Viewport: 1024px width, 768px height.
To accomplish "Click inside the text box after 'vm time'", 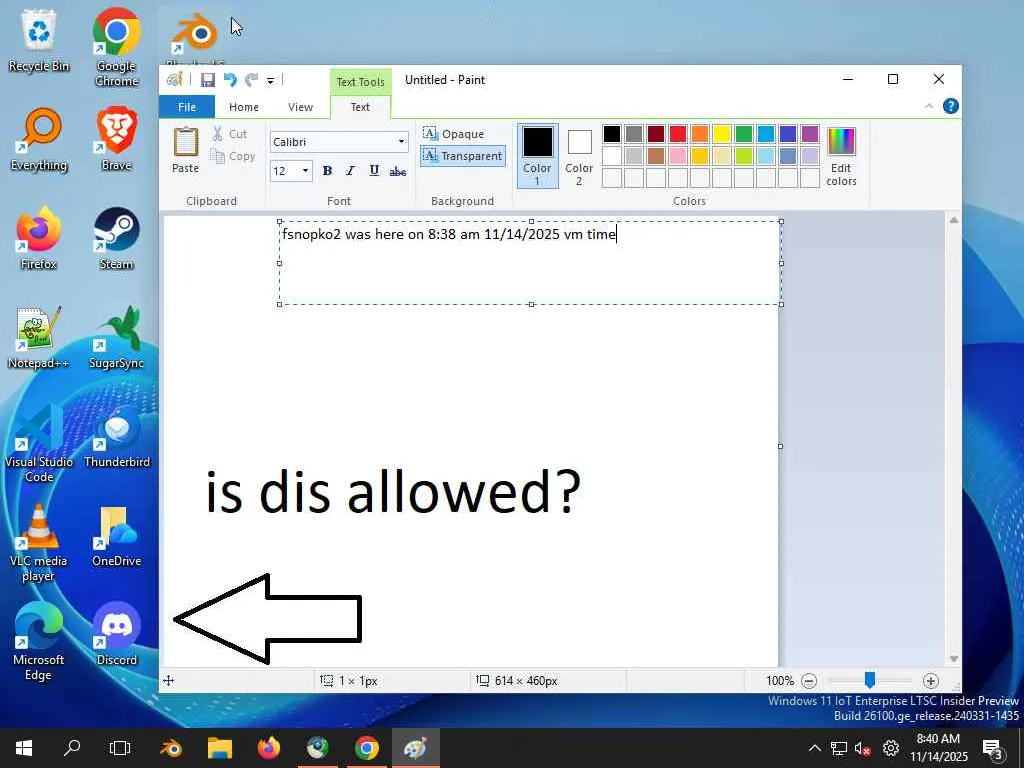I will click(618, 234).
